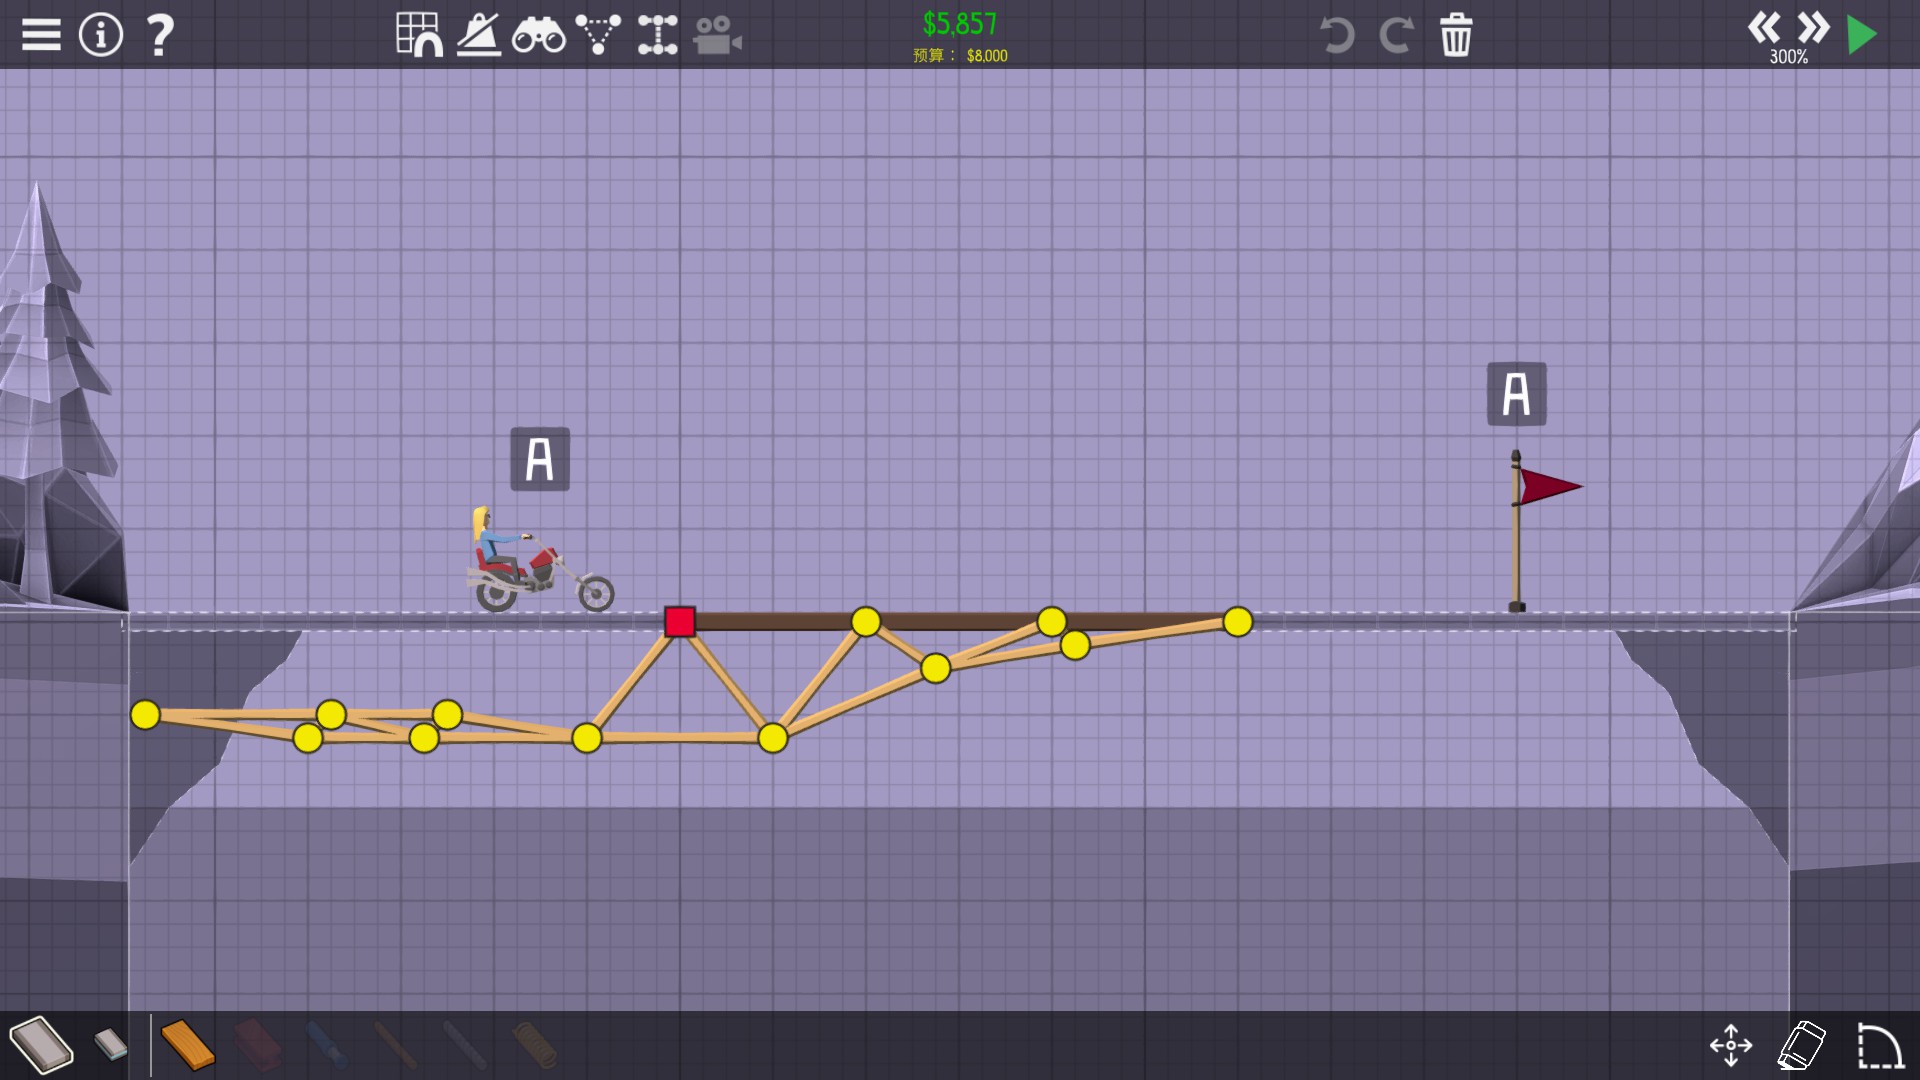Click the video camera icon

pos(717,36)
